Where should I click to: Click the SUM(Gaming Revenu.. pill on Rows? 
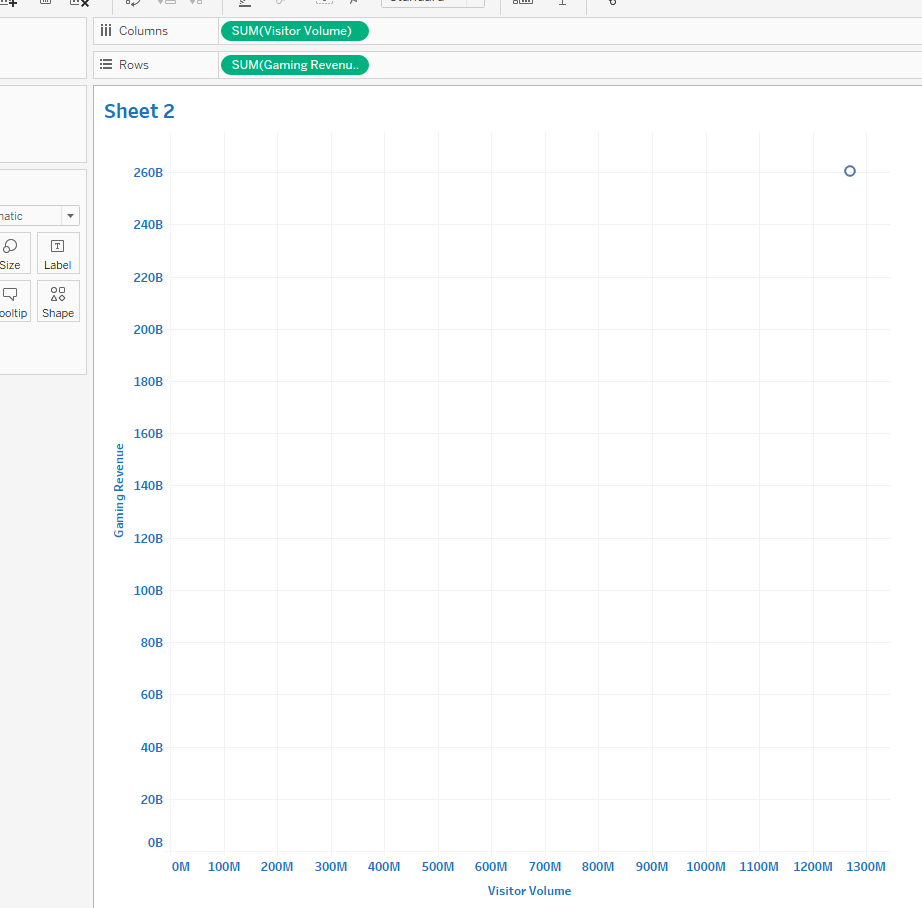(x=295, y=65)
